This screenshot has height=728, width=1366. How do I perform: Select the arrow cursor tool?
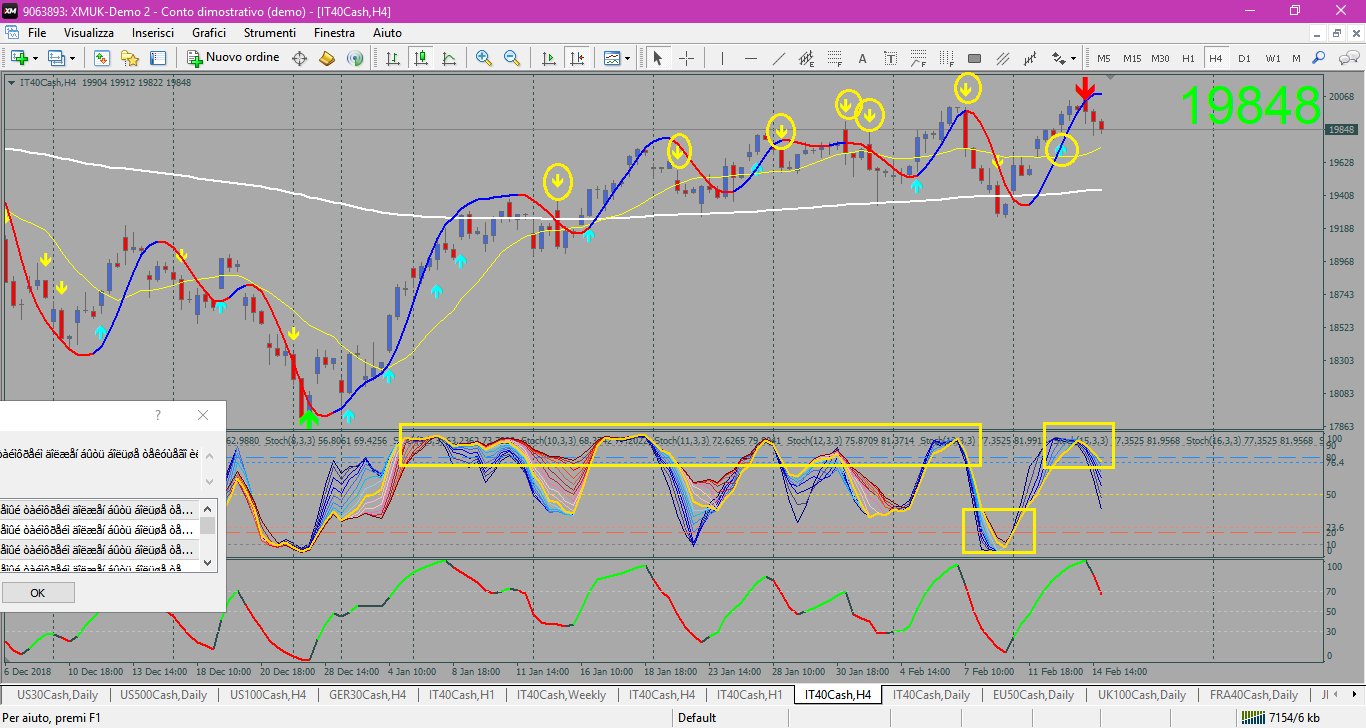click(x=658, y=58)
